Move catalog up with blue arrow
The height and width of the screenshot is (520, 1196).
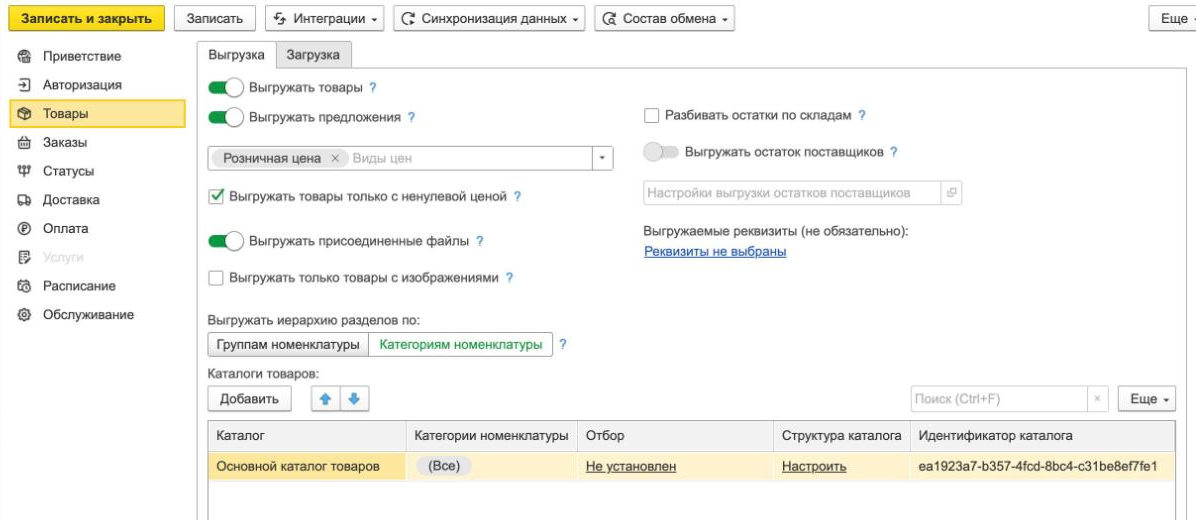[326, 399]
